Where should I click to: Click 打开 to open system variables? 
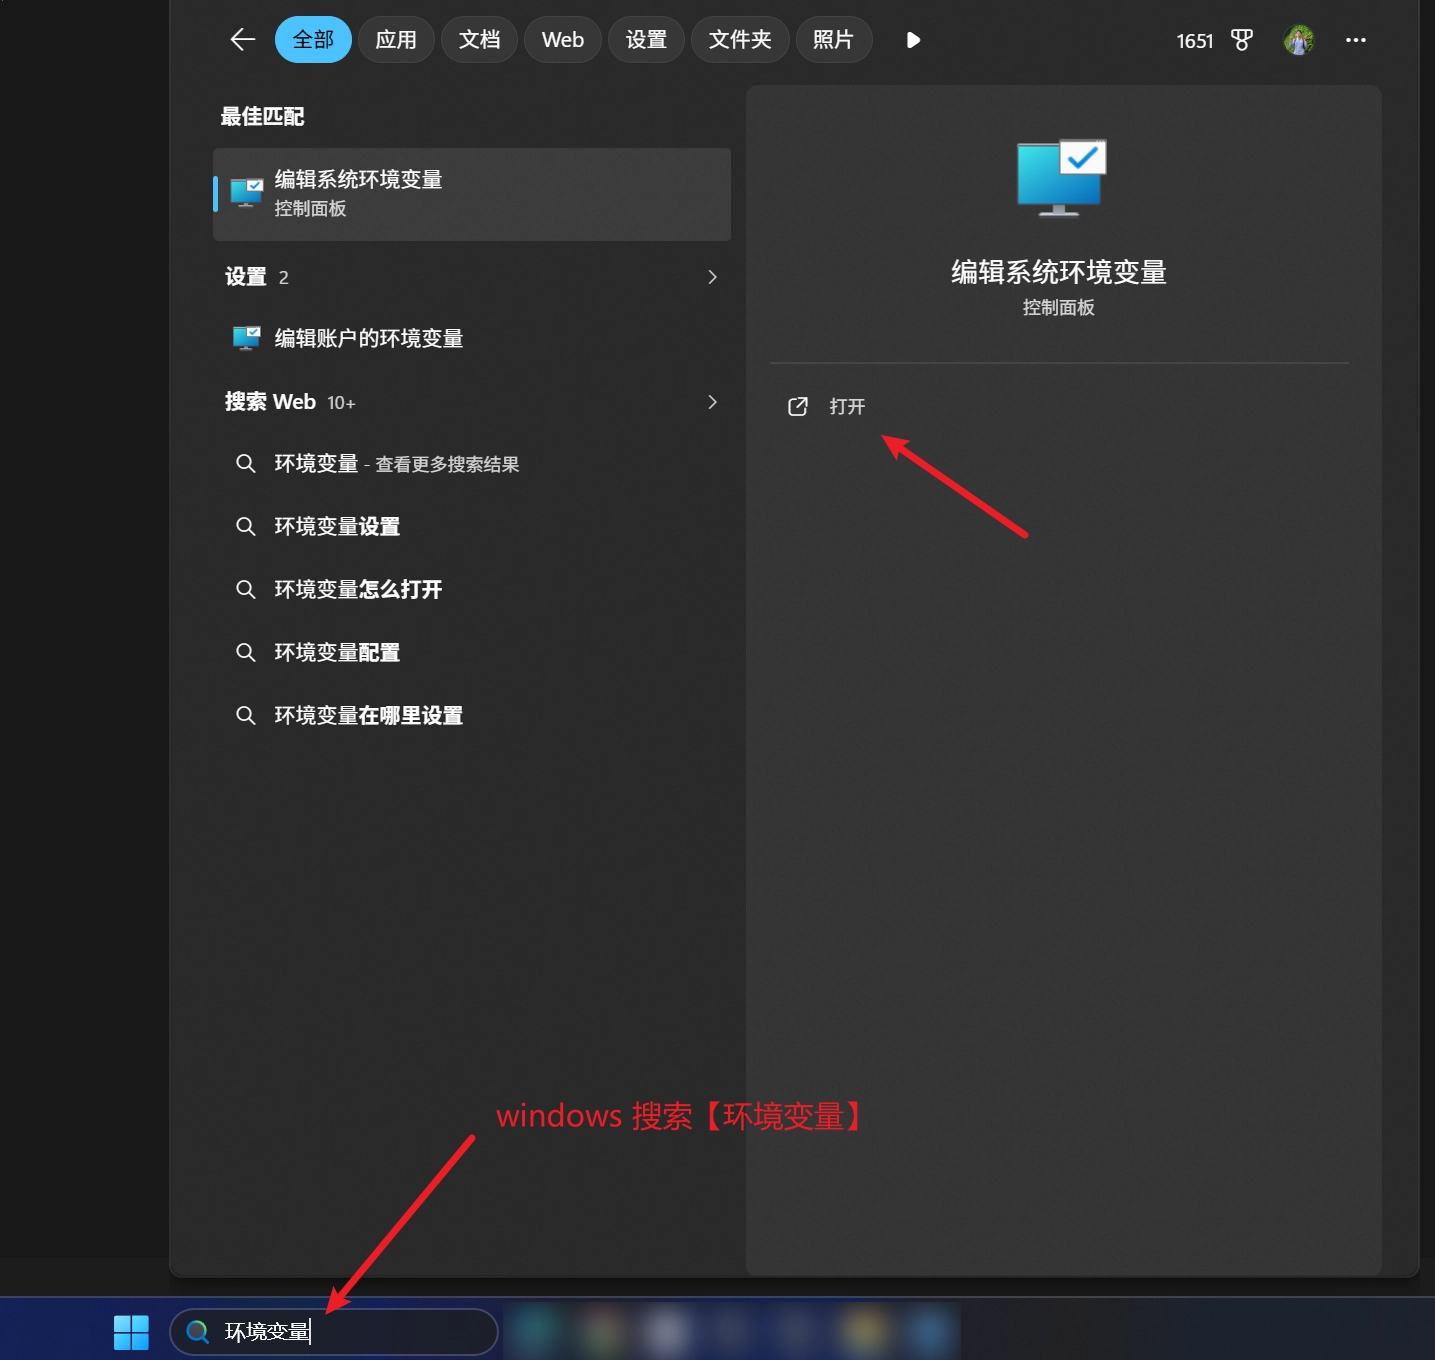tap(847, 406)
